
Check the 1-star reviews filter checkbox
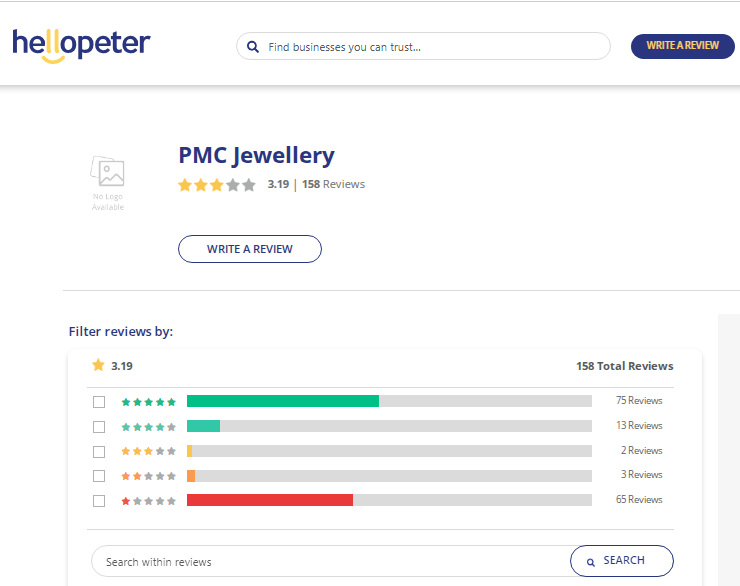[x=99, y=501]
